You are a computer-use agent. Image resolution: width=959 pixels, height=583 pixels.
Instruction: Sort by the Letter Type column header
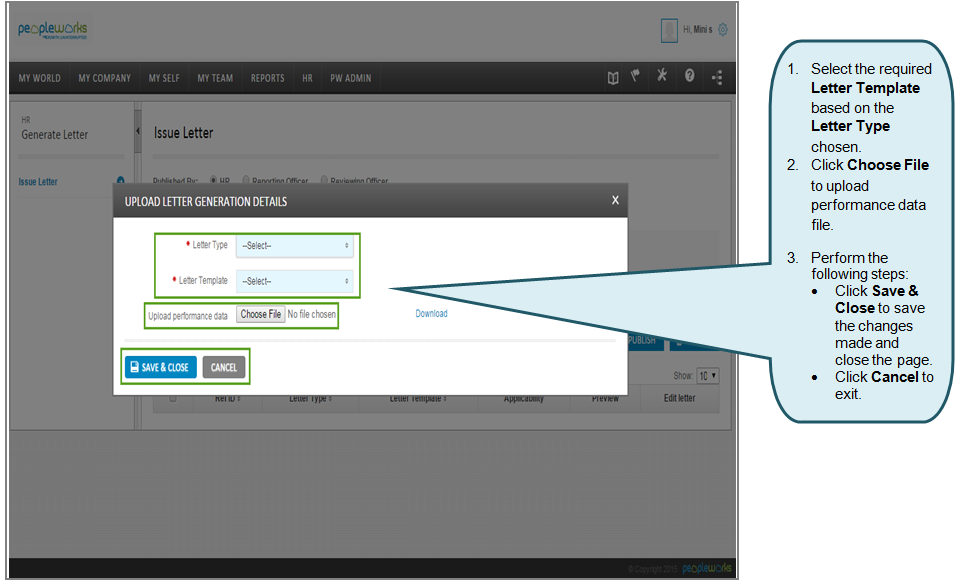[x=311, y=398]
